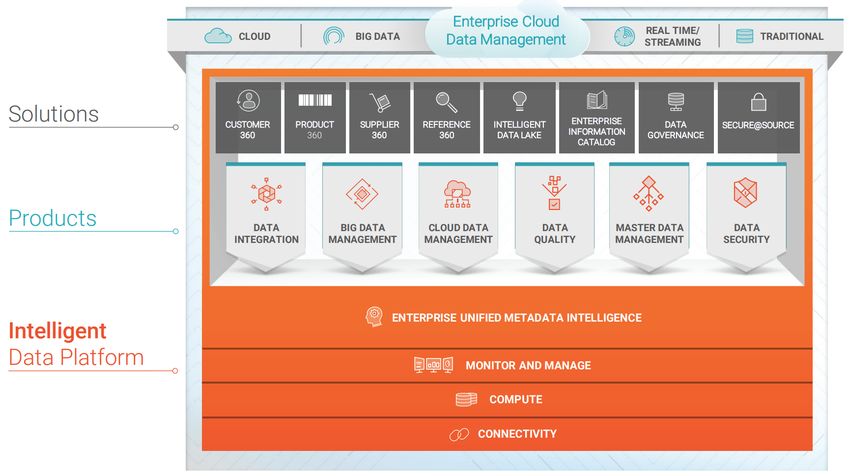850x476 pixels.
Task: Click the Product 360 barcode icon
Action: [x=315, y=100]
